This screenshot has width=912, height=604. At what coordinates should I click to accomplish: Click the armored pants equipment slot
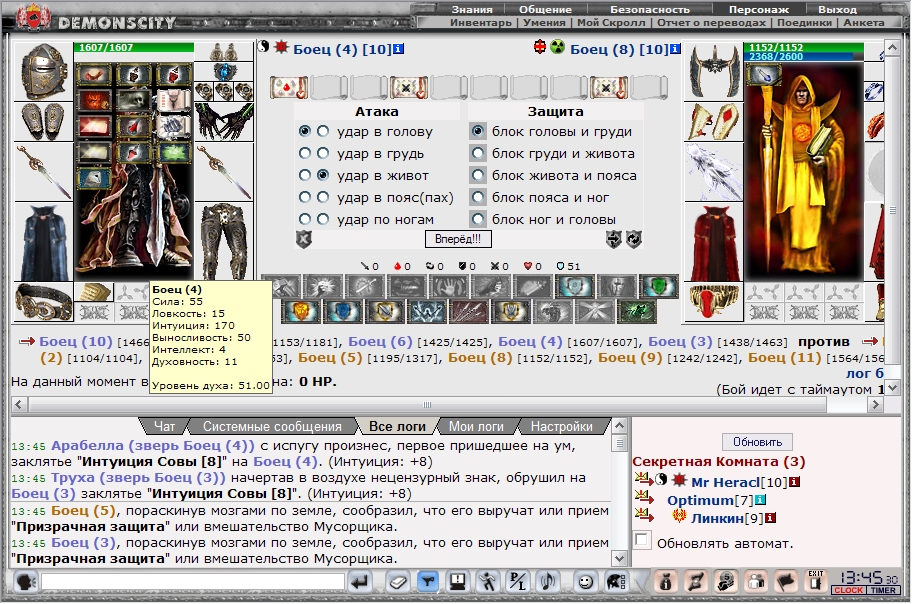point(224,241)
